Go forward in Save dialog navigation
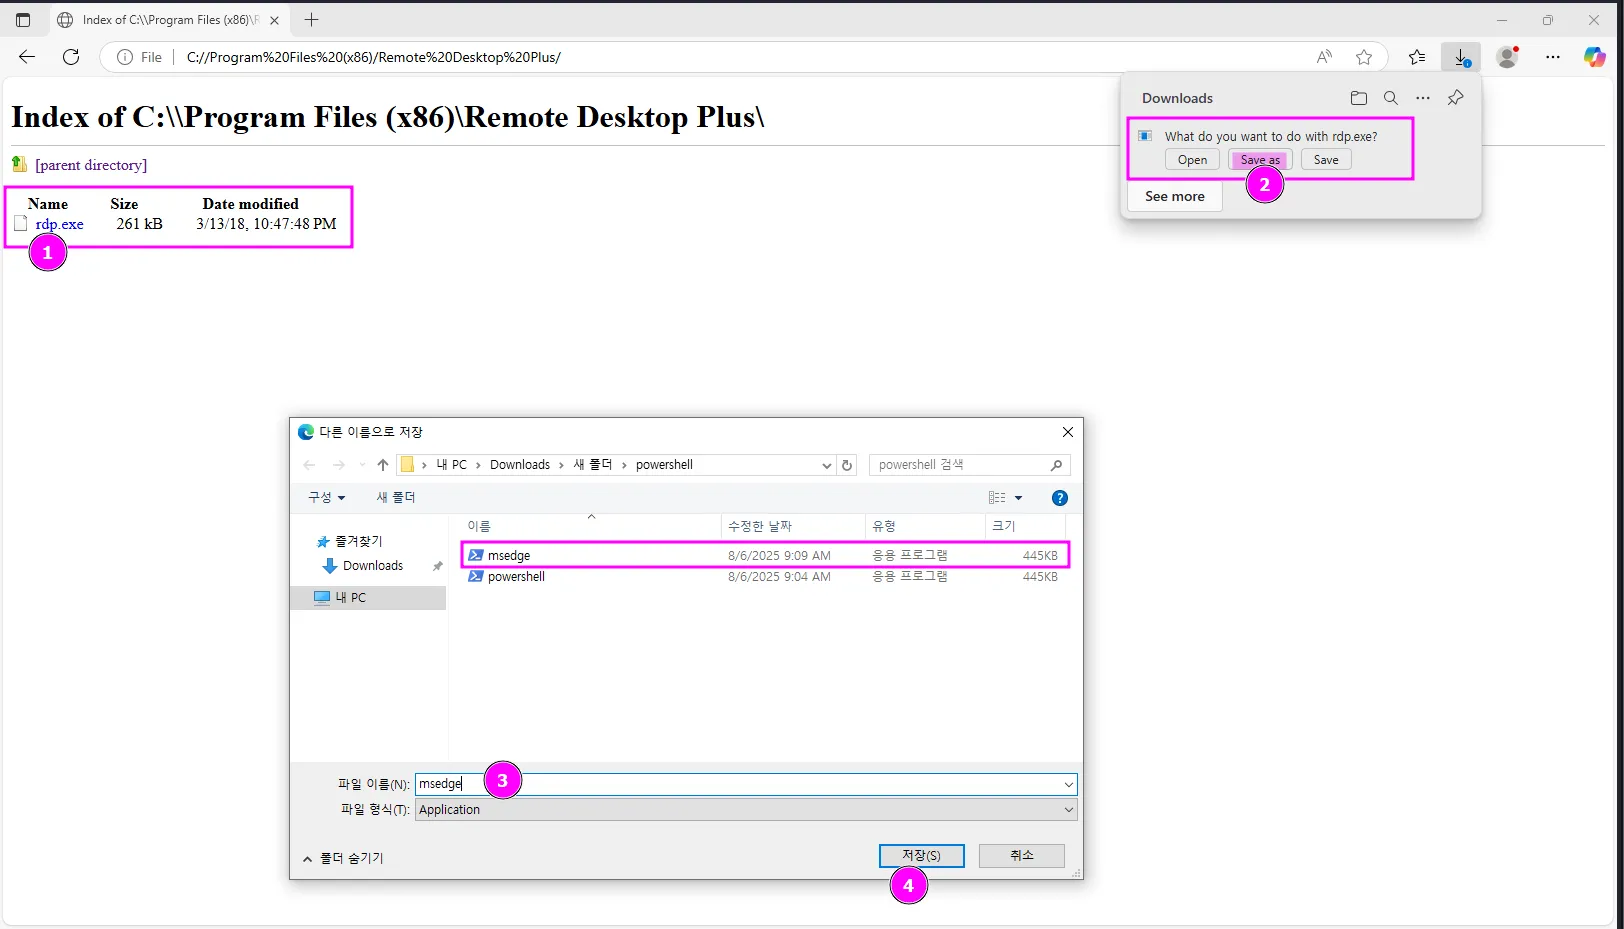This screenshot has width=1624, height=929. (338, 465)
